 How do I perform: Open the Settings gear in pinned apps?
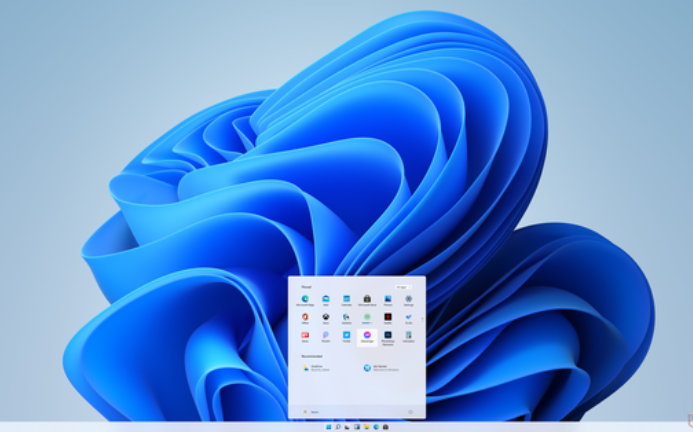pos(408,301)
